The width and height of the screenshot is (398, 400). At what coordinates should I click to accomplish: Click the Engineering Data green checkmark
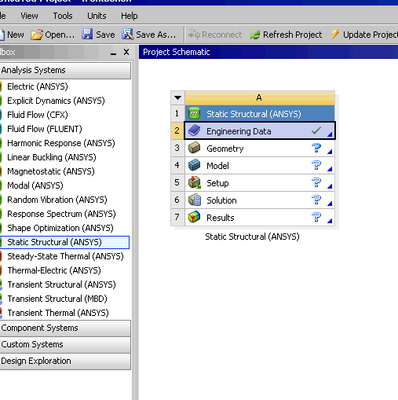(316, 131)
